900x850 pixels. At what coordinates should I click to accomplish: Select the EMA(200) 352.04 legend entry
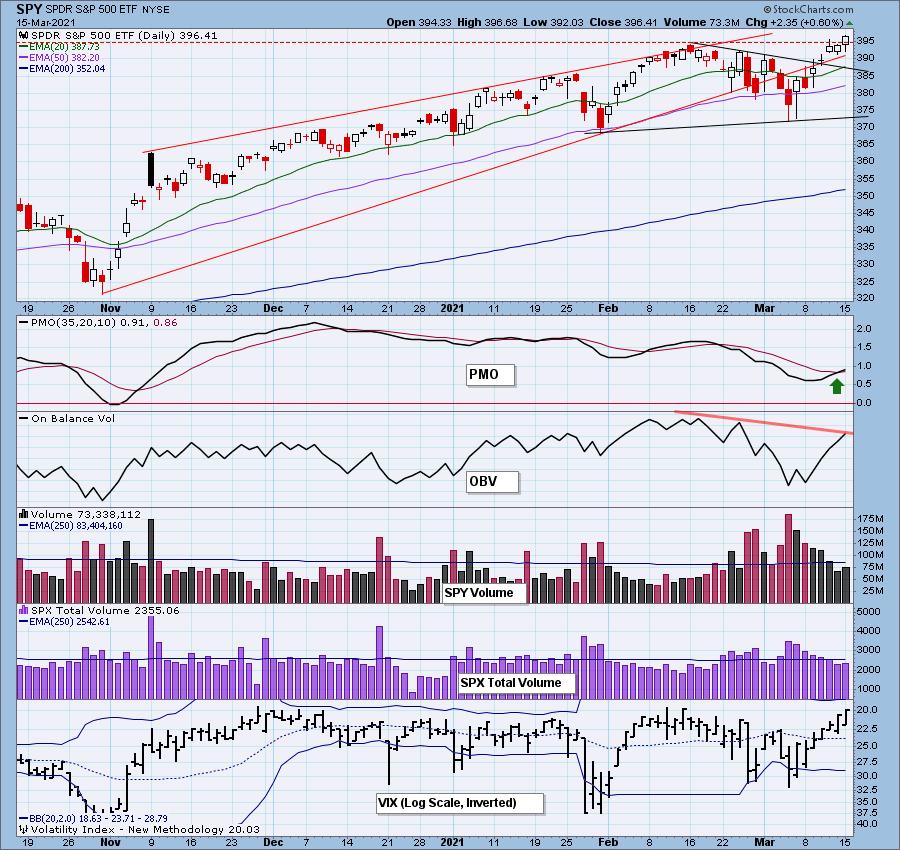pos(62,68)
